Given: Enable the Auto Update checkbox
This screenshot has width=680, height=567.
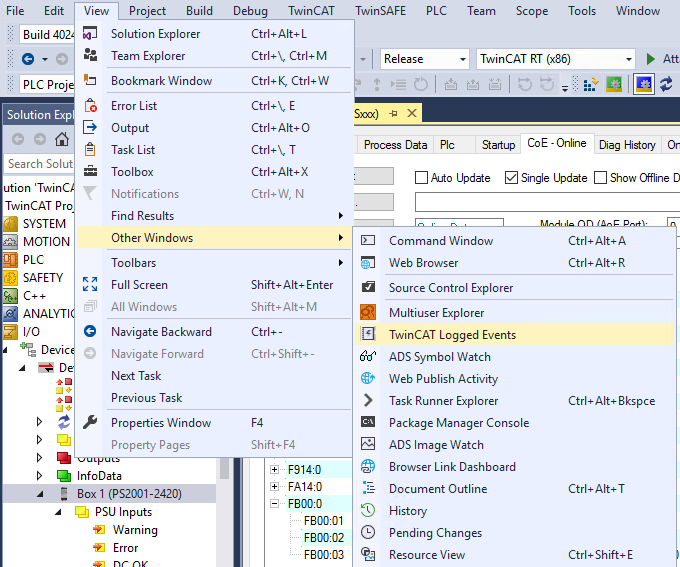Looking at the screenshot, I should (421, 178).
